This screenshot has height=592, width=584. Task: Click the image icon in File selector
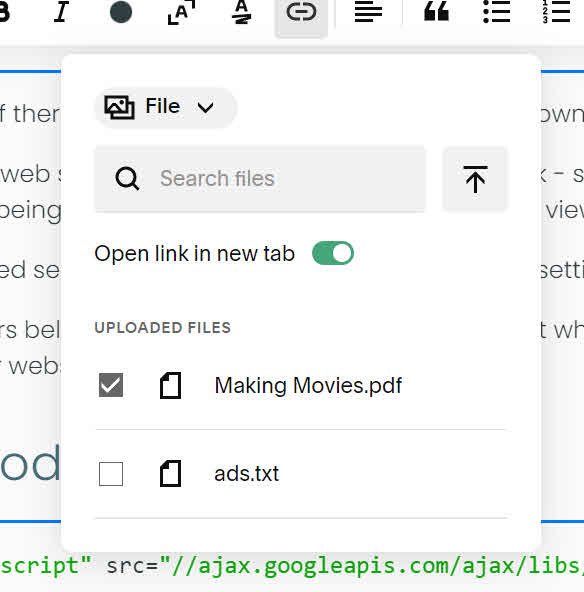[x=119, y=107]
